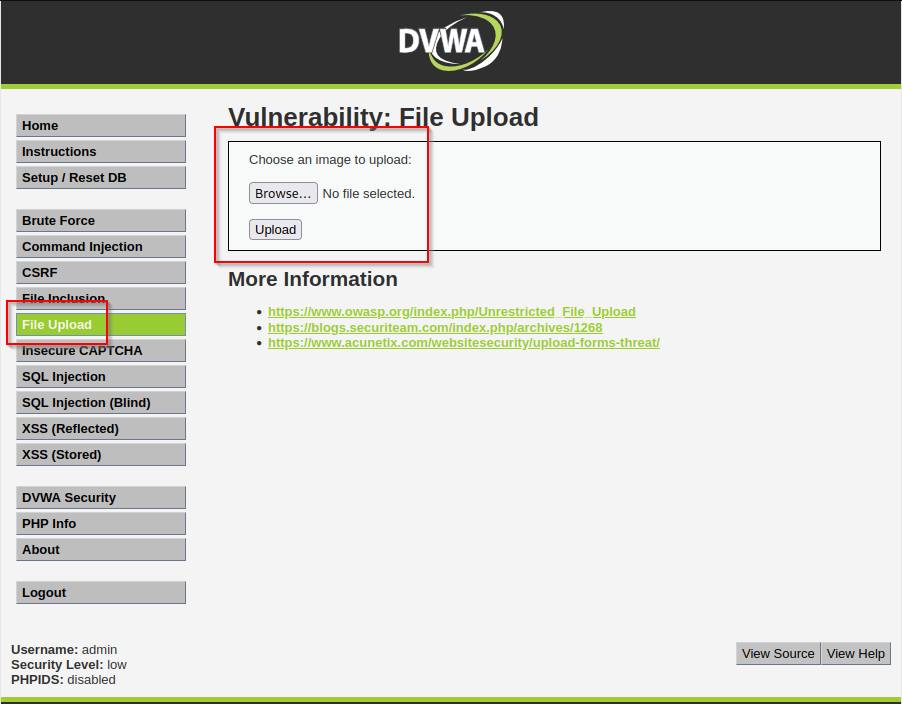The width and height of the screenshot is (902, 704).
Task: Open the Insecure CAPTCHA page
Action: [x=101, y=350]
